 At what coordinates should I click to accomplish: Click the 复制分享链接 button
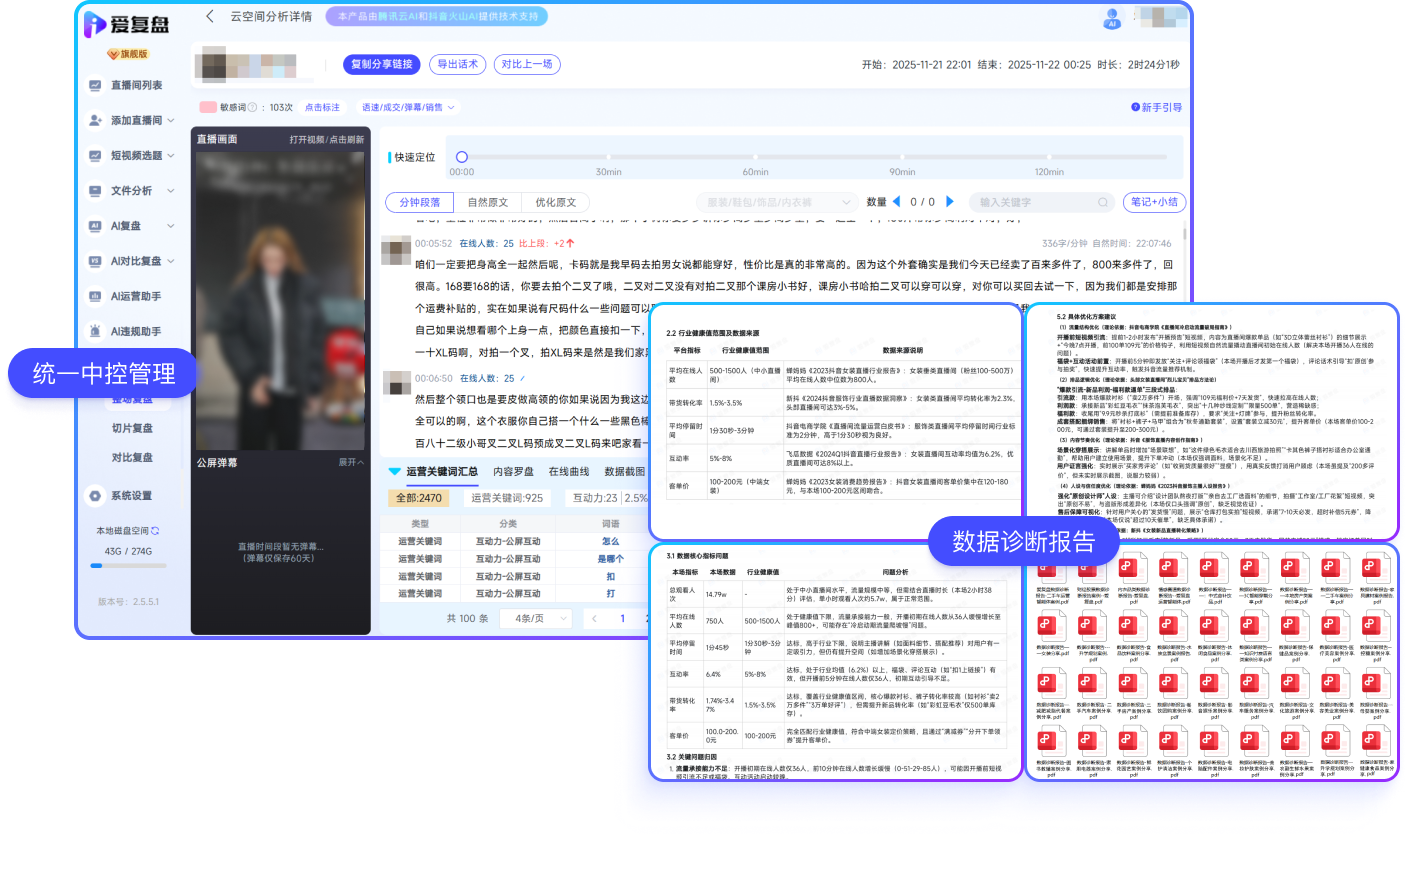point(381,64)
